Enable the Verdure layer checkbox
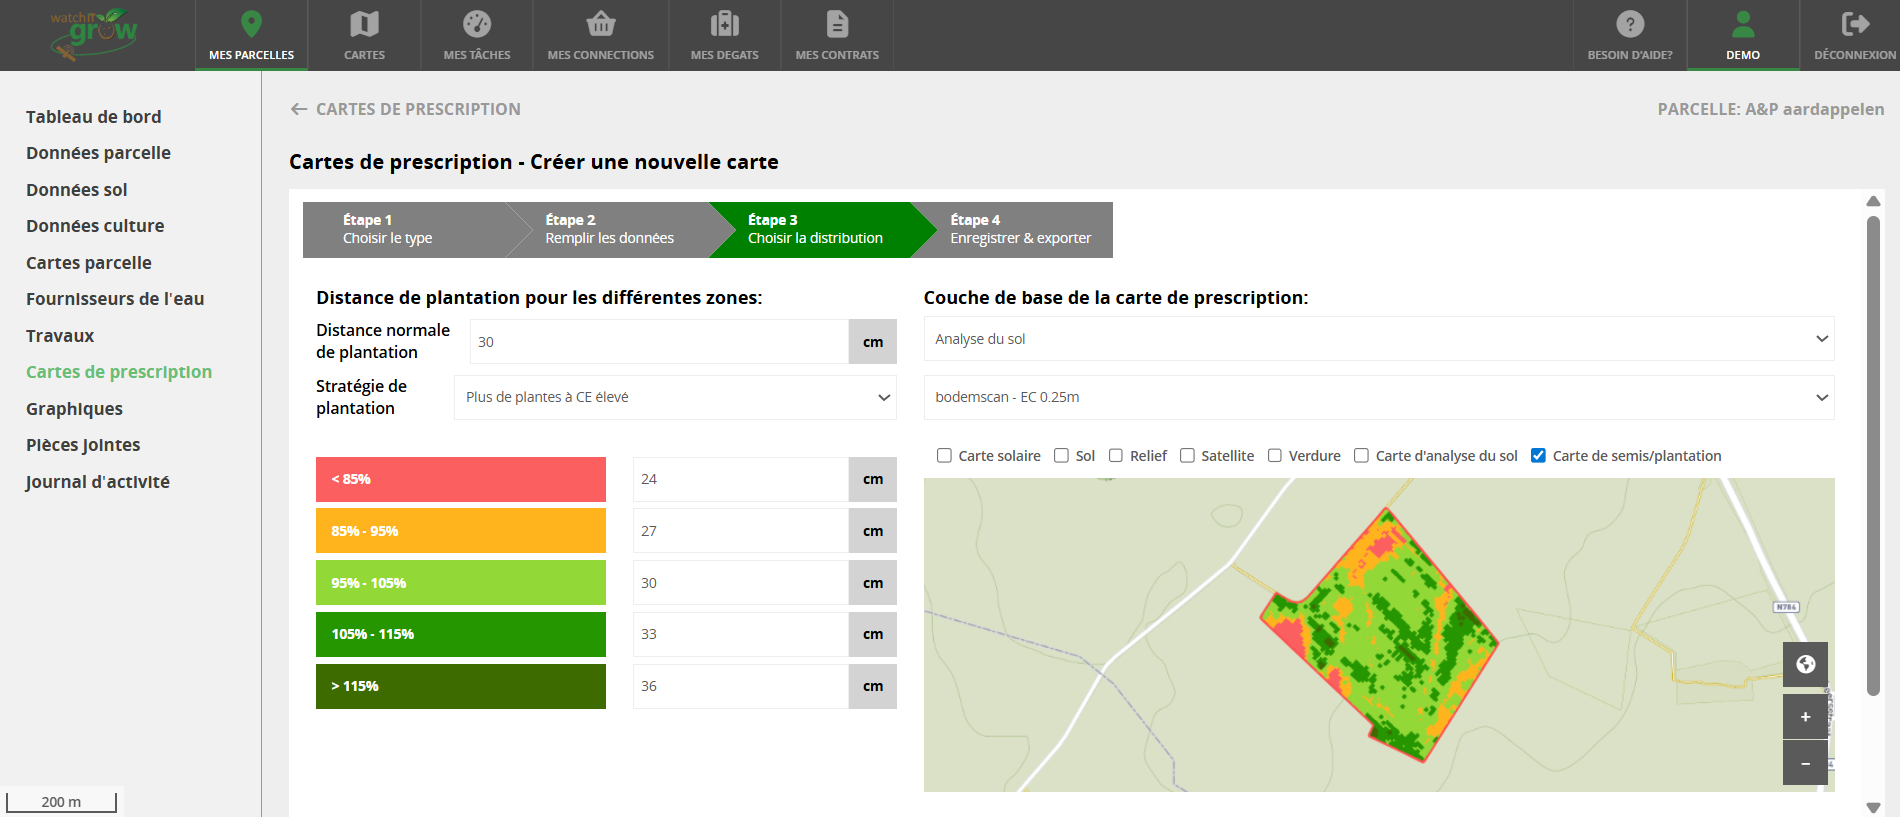Viewport: 1900px width, 817px height. pos(1274,456)
